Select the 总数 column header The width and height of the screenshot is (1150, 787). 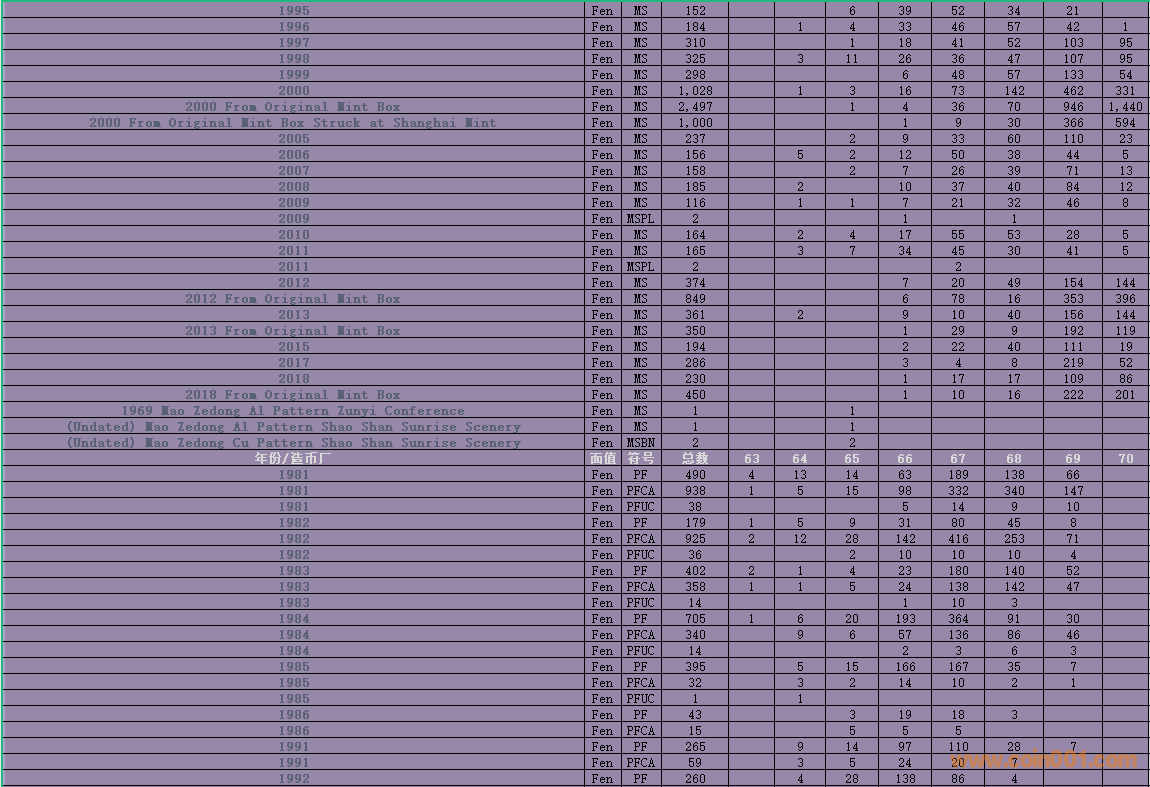click(695, 459)
